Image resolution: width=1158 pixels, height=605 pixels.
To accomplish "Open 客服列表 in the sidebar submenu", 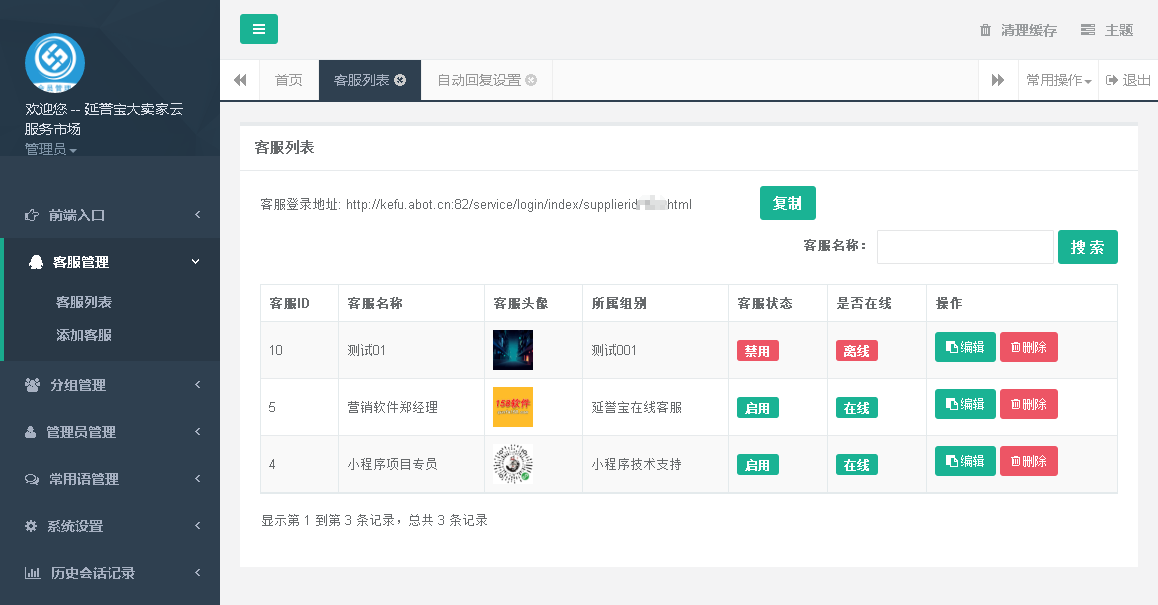I will 83,302.
